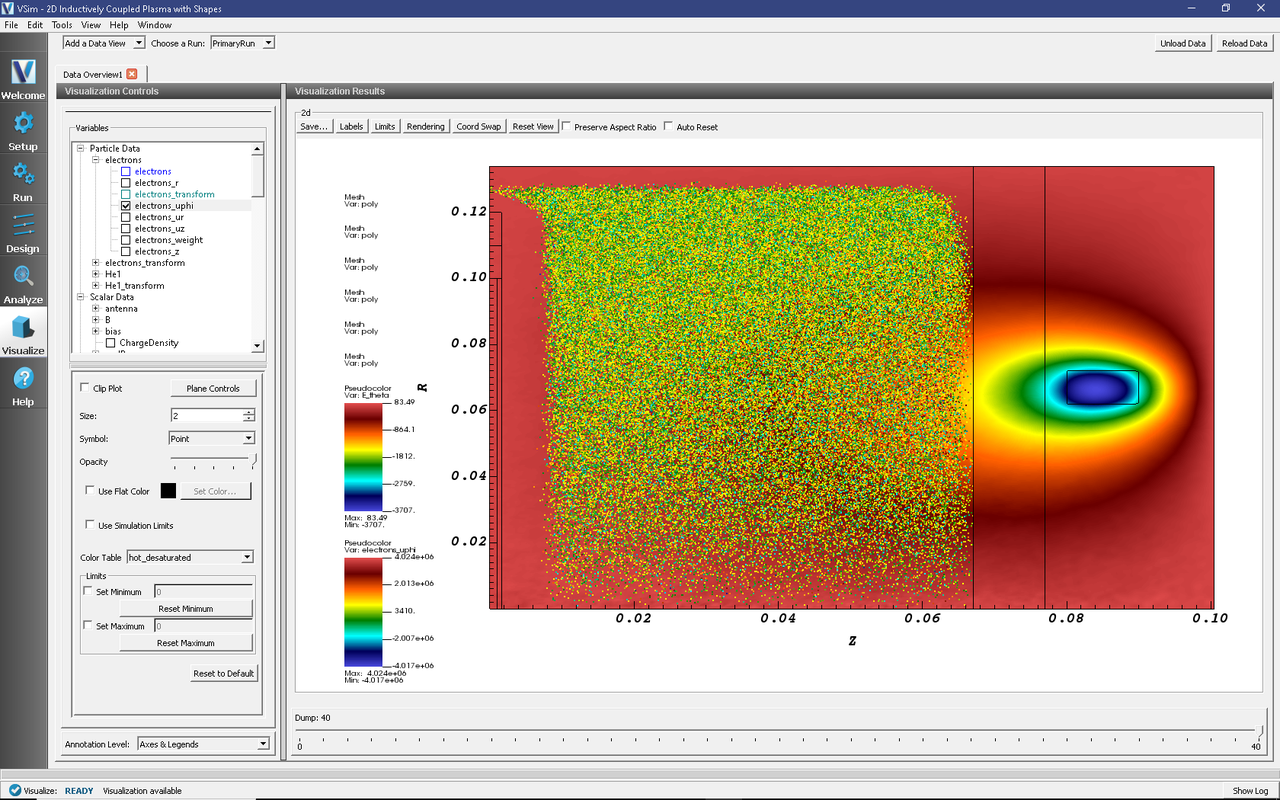The height and width of the screenshot is (800, 1280).
Task: Toggle Use Flat Color checkbox
Action: coord(91,491)
